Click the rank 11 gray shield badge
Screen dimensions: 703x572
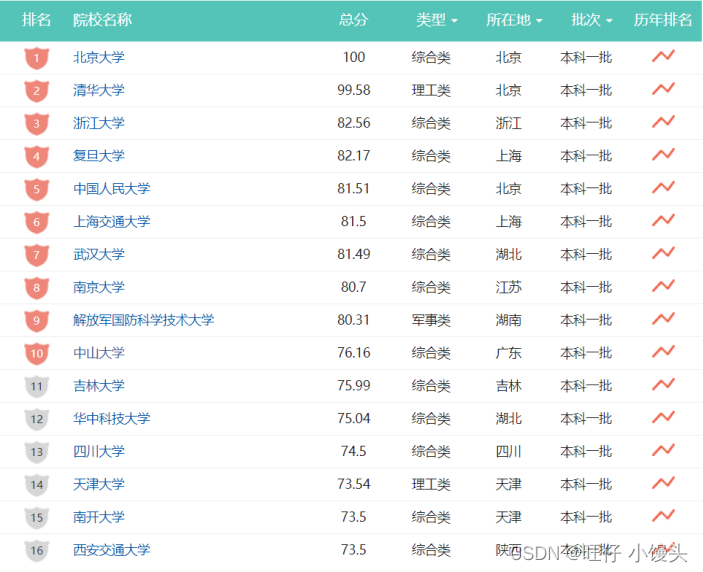[37, 386]
